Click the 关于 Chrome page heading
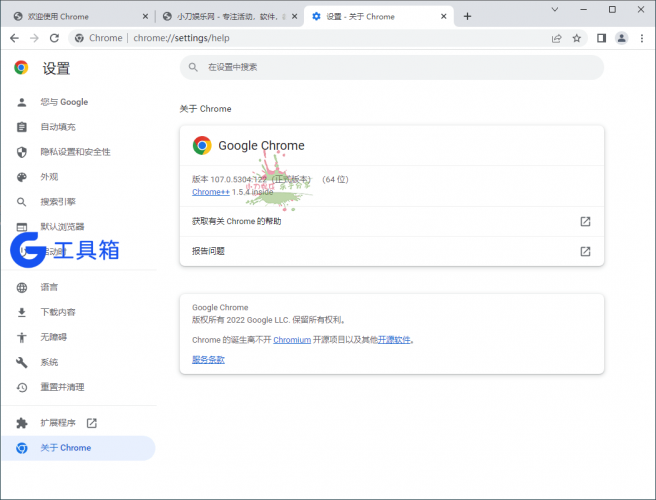656x500 pixels. pos(205,109)
